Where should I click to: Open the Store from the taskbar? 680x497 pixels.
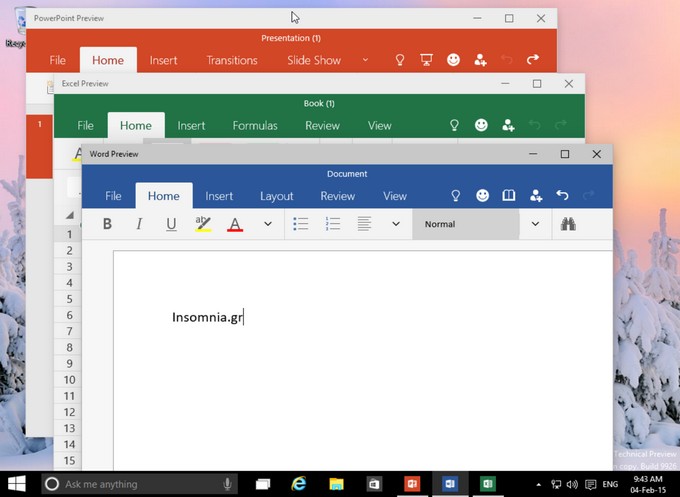(x=374, y=484)
